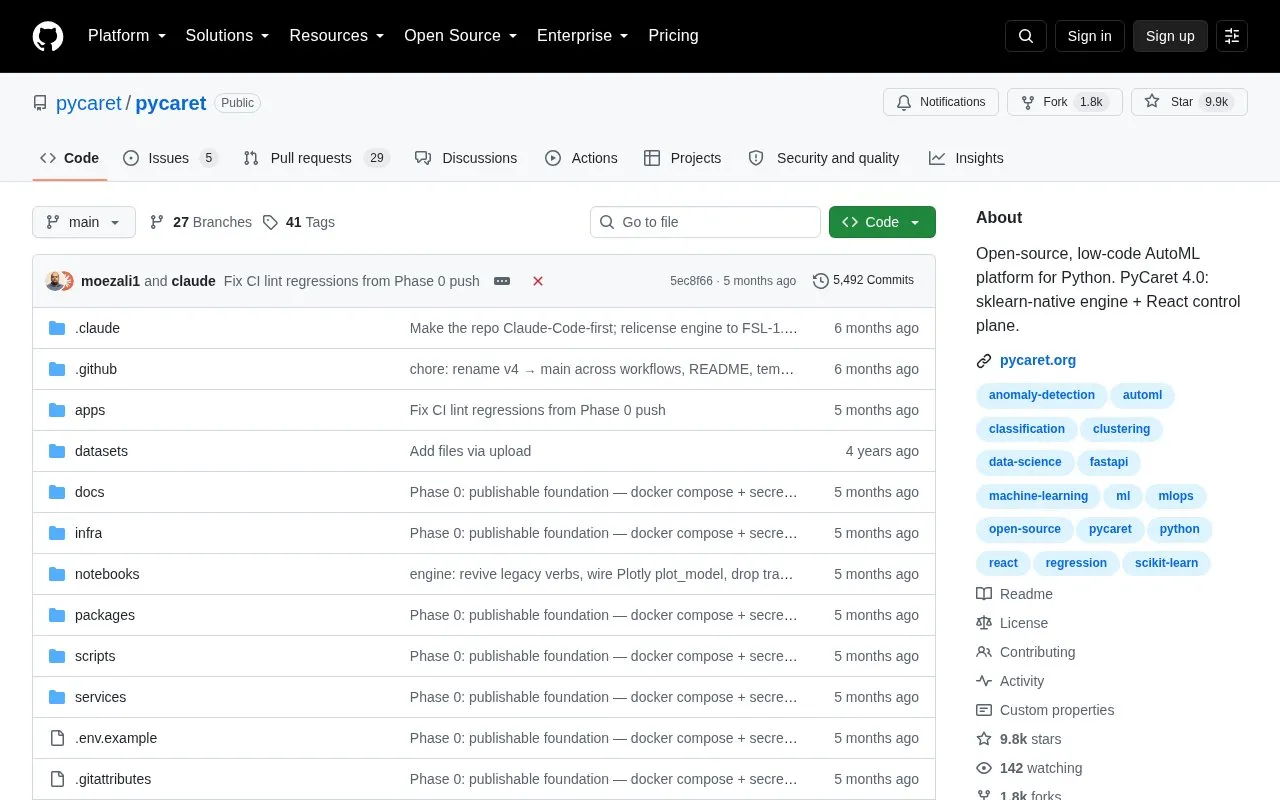The image size is (1280, 800).
Task: Click moezali1 avatar in latest commit
Action: point(55,281)
